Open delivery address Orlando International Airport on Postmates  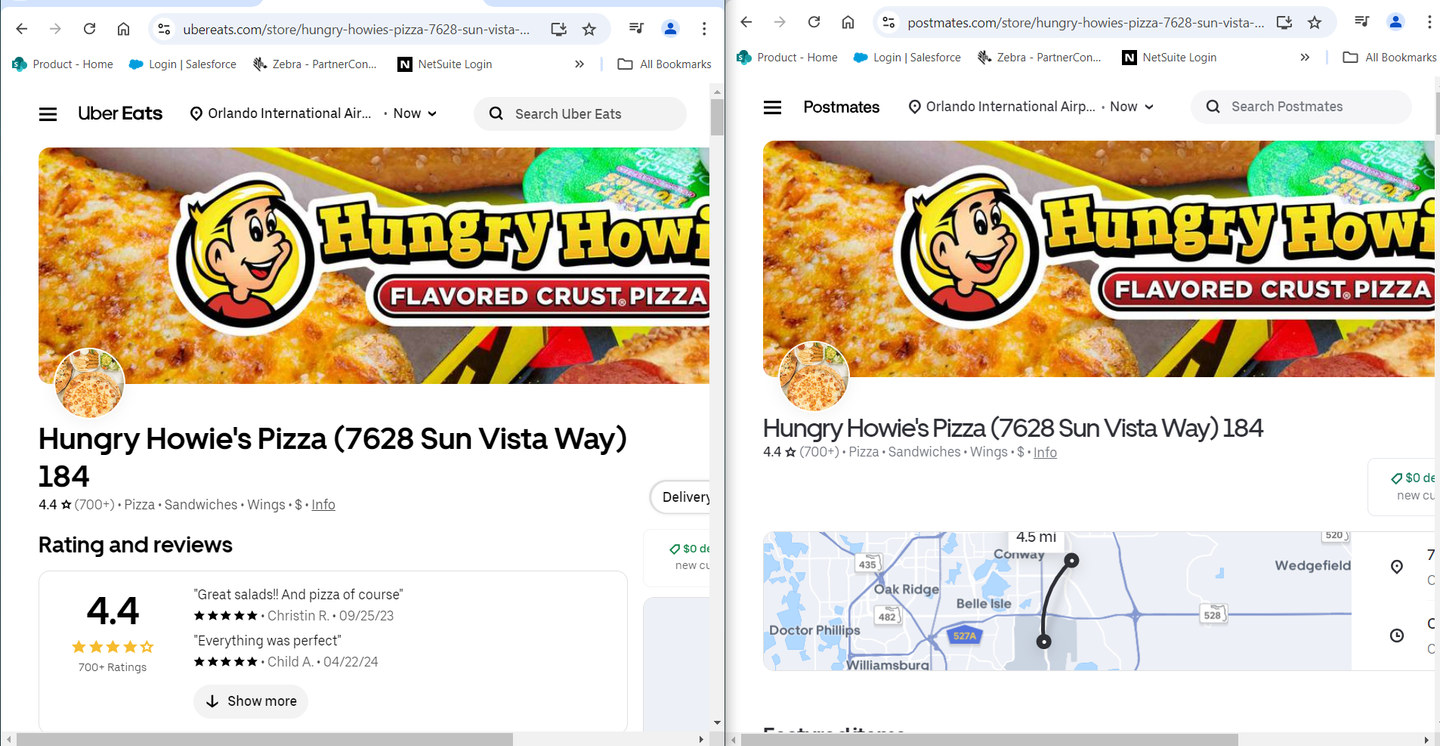1002,106
